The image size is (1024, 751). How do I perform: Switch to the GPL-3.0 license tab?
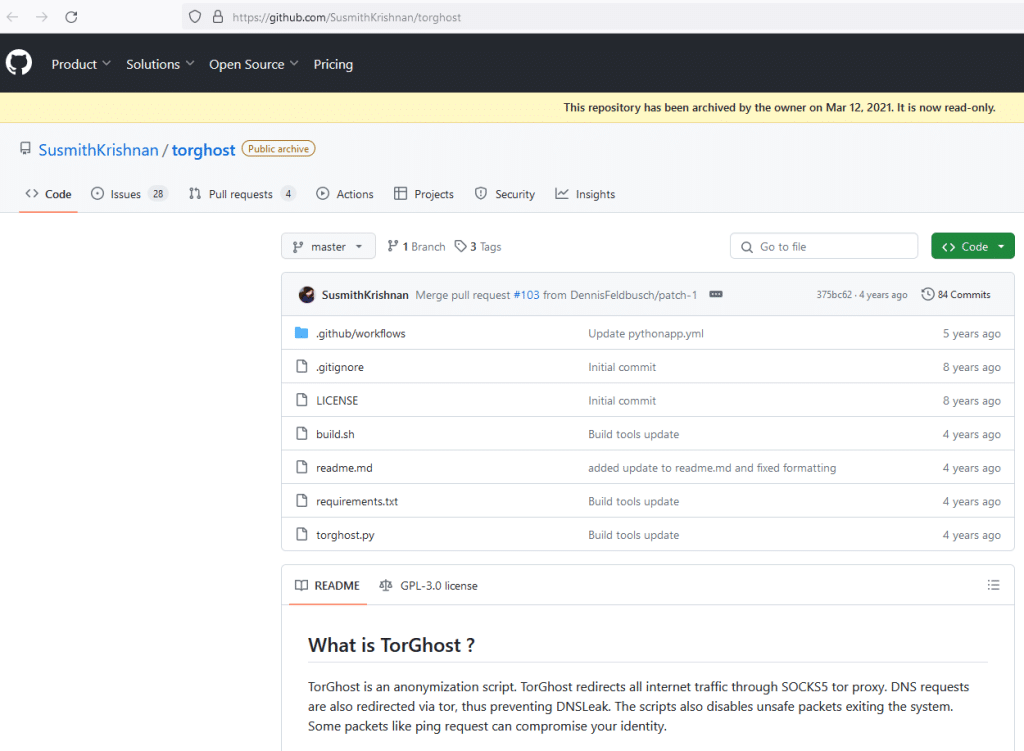tap(428, 586)
